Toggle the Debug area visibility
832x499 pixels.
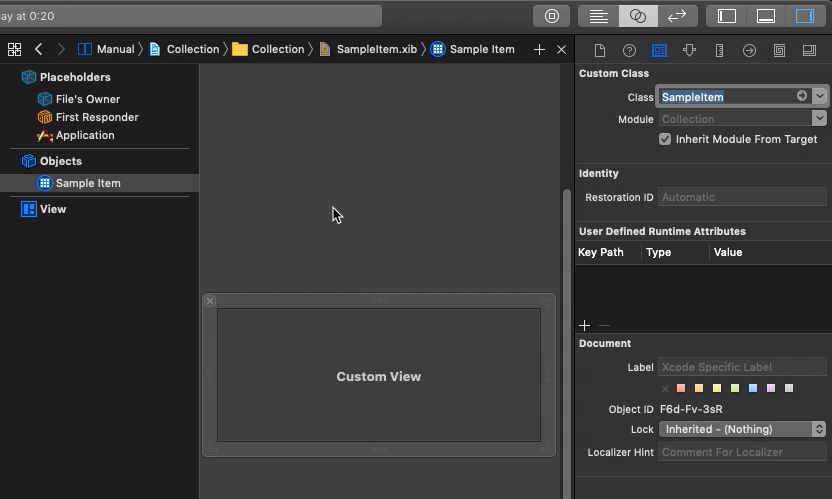pyautogui.click(x=766, y=16)
